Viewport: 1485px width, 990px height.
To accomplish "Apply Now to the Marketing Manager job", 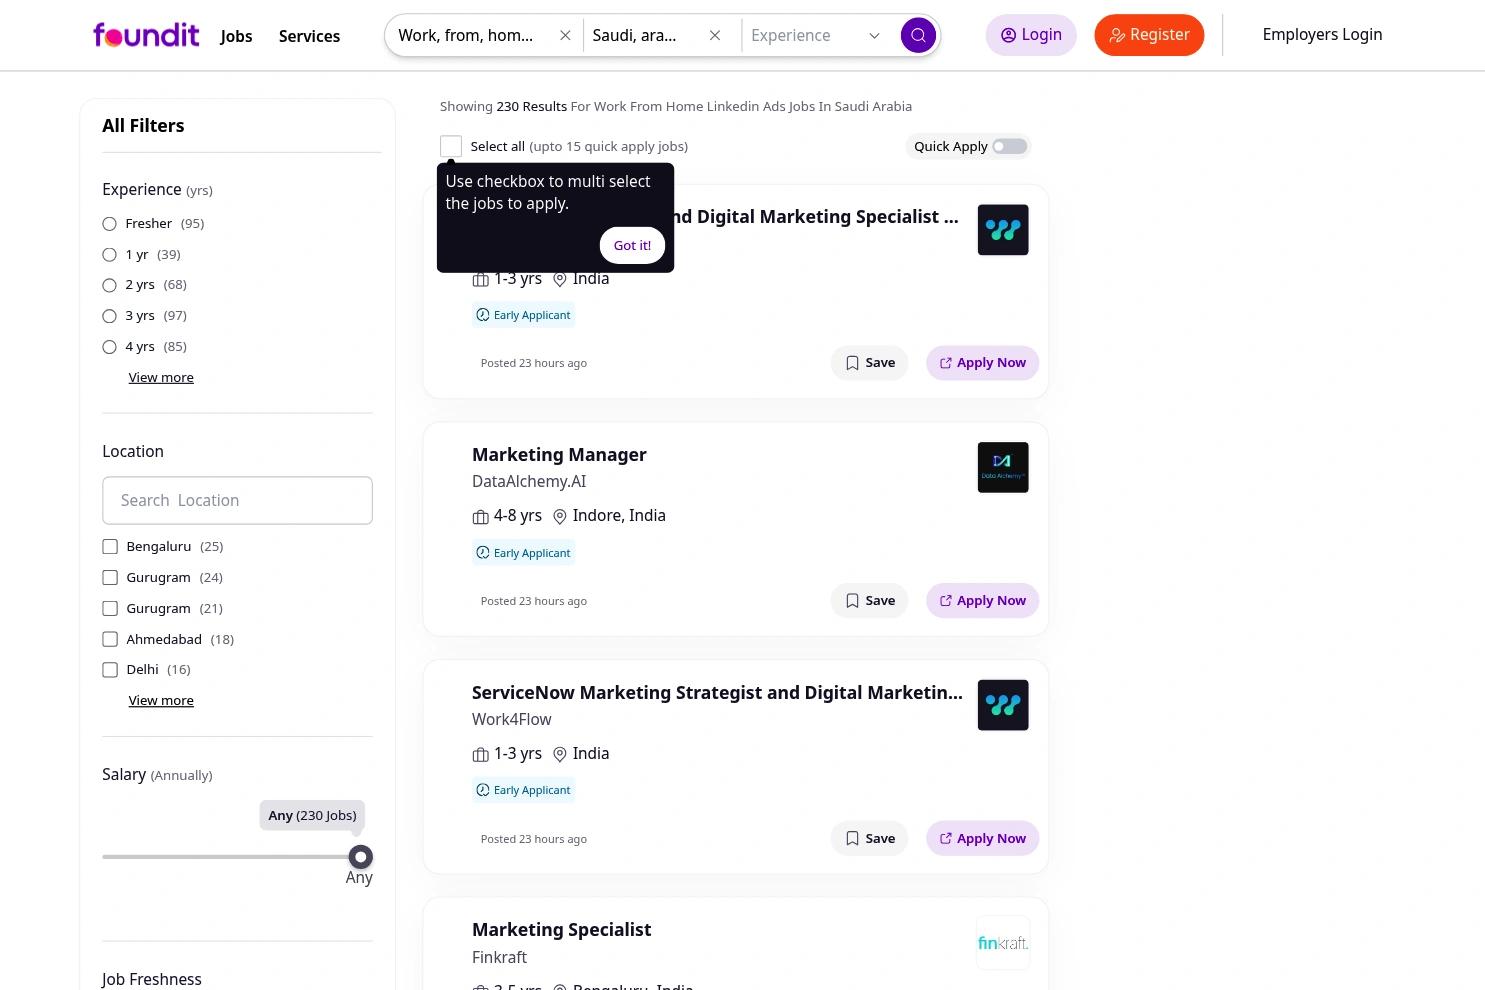I will pos(982,600).
